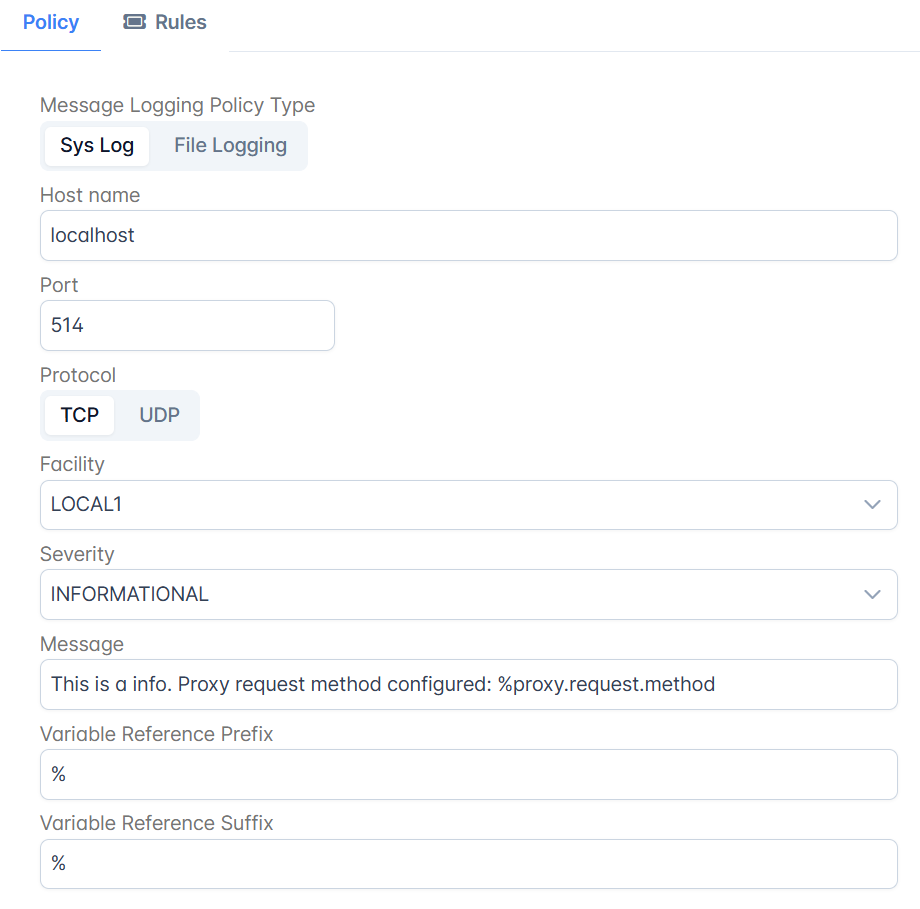Expand Facility dropdown chevron arrow
This screenshot has width=920, height=909.
pyautogui.click(x=872, y=505)
